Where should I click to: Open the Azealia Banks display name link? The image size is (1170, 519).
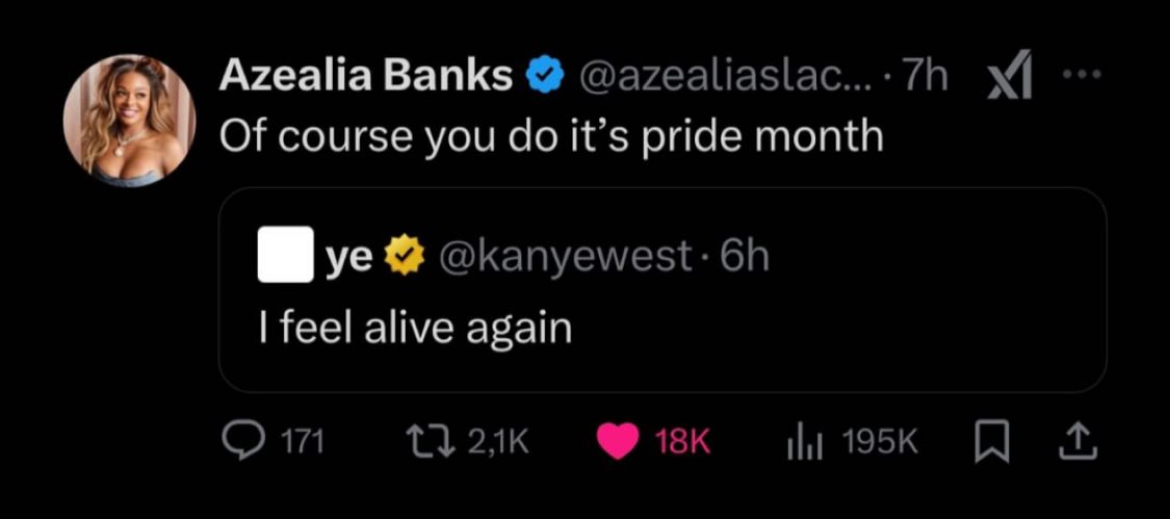click(365, 77)
